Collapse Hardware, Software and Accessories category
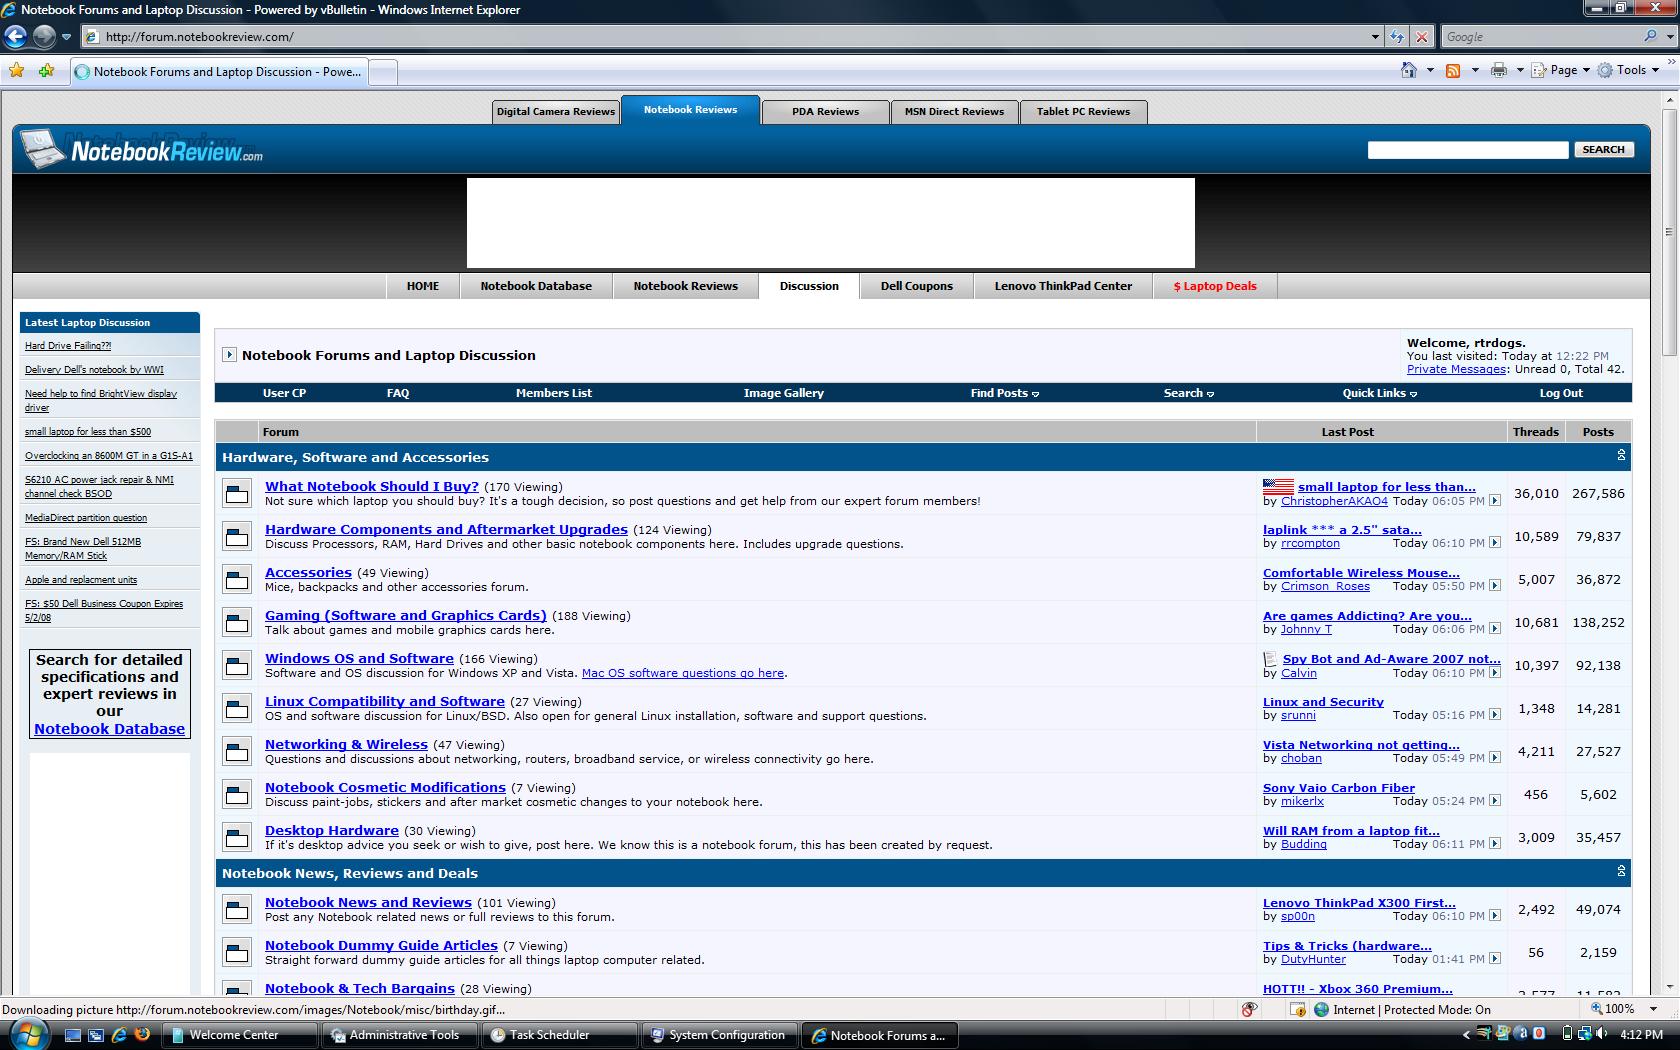Screen dimensions: 1680x1050 (1621, 456)
